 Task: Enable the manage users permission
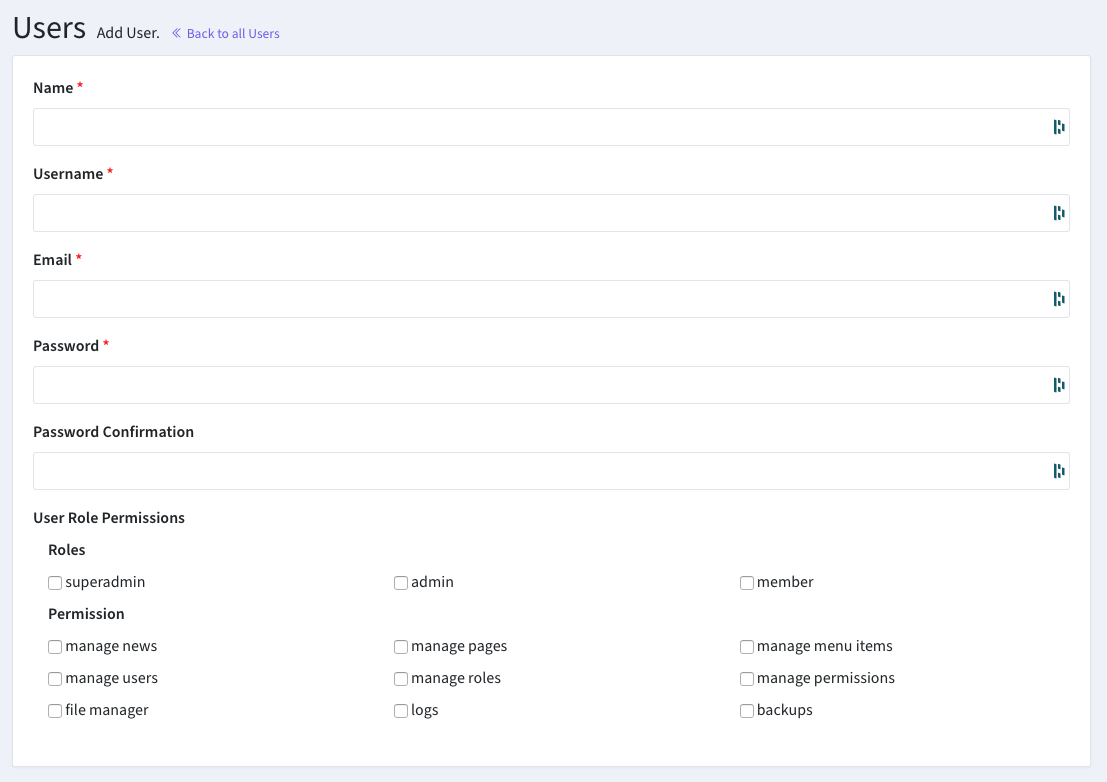point(55,679)
